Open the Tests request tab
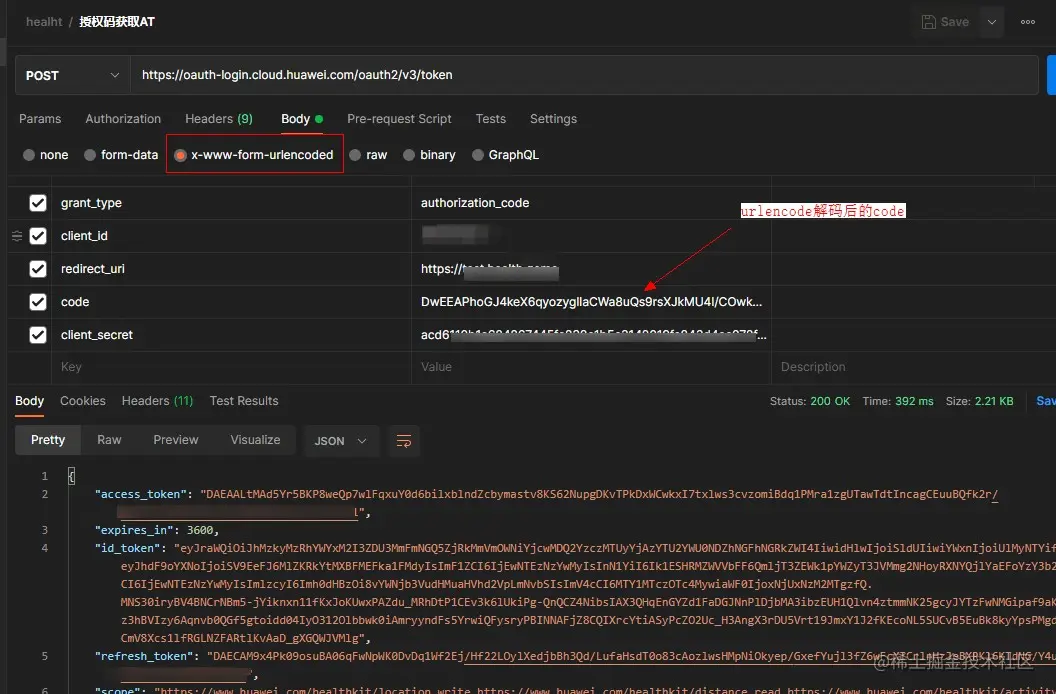This screenshot has width=1056, height=694. (490, 119)
